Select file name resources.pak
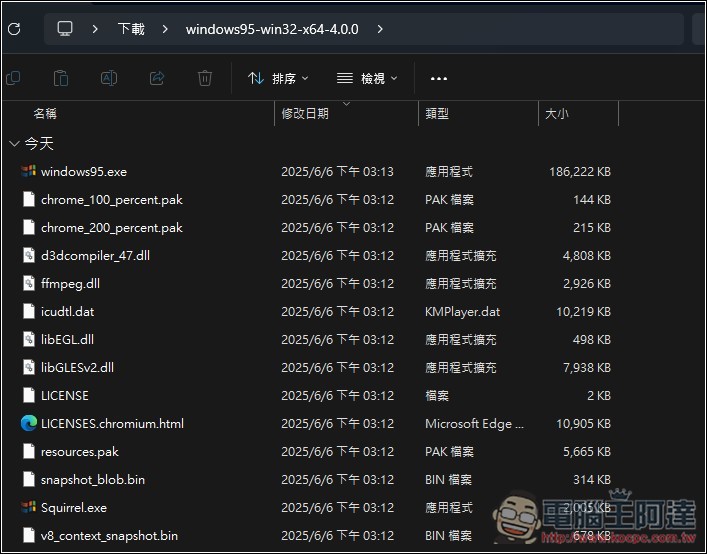 point(80,452)
